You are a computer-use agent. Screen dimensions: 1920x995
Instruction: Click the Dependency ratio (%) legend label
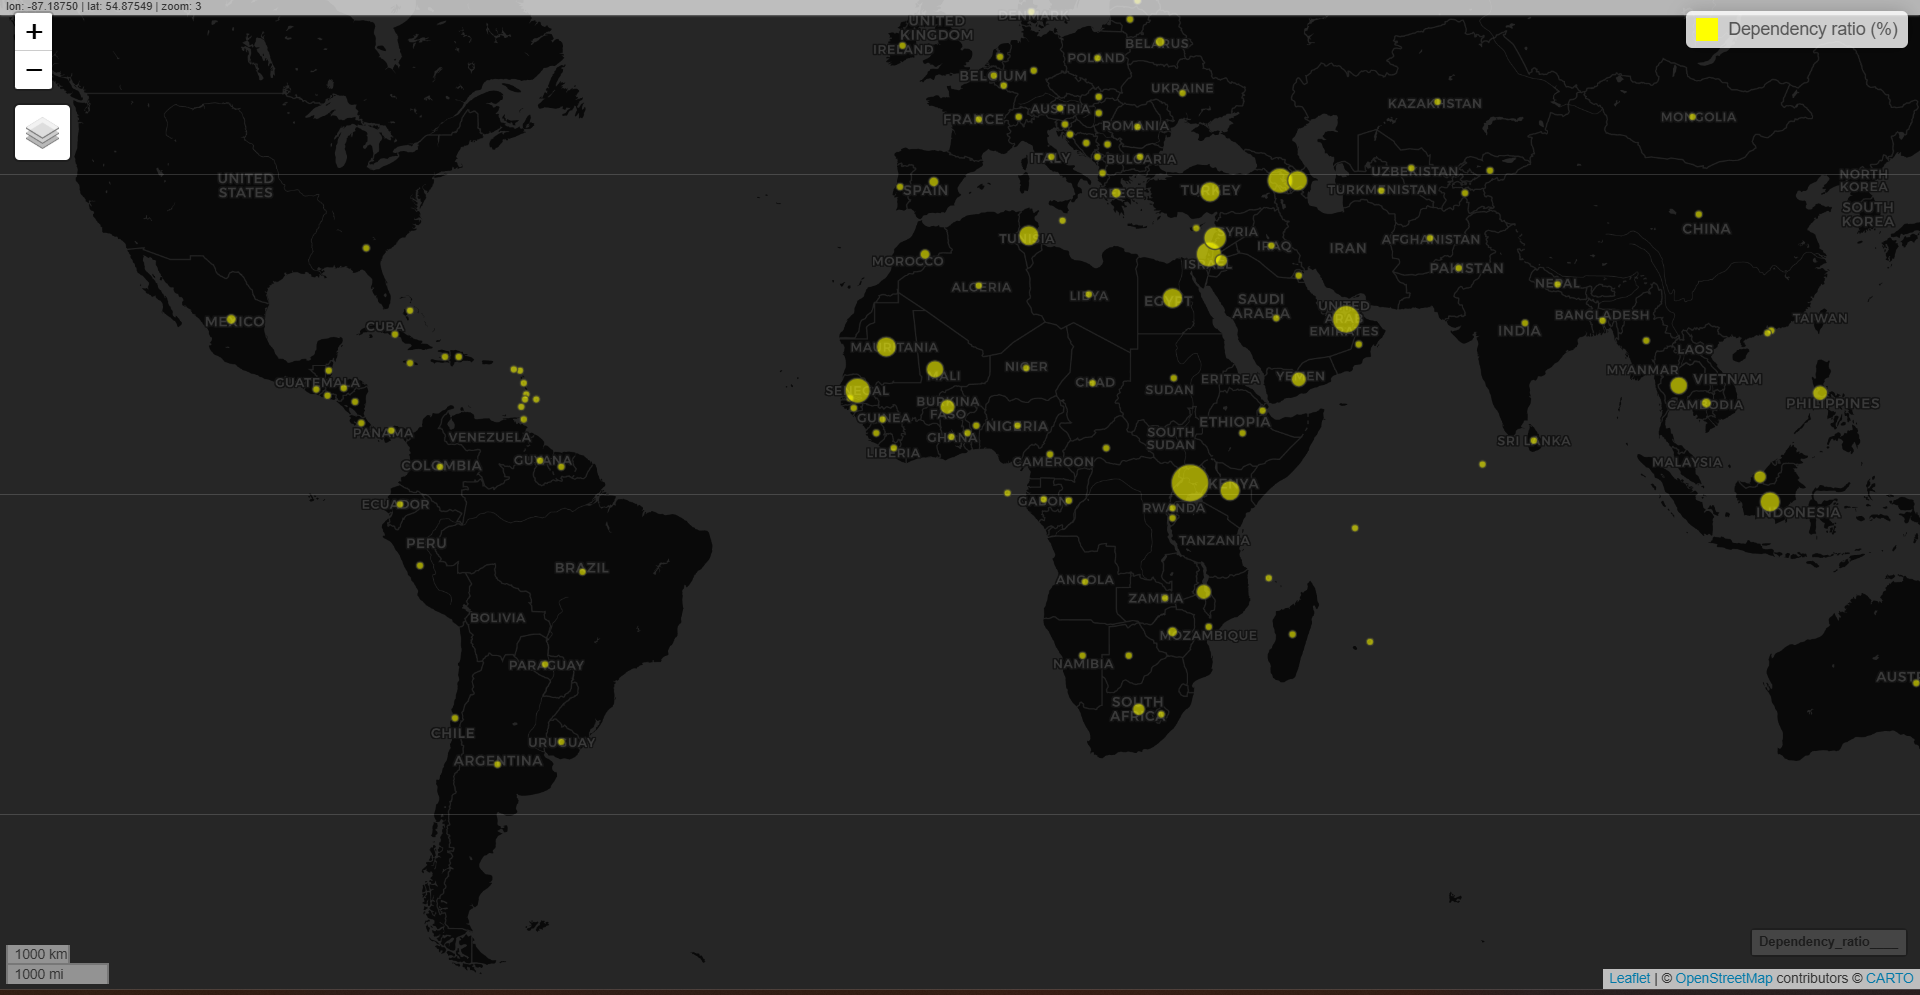point(1812,29)
